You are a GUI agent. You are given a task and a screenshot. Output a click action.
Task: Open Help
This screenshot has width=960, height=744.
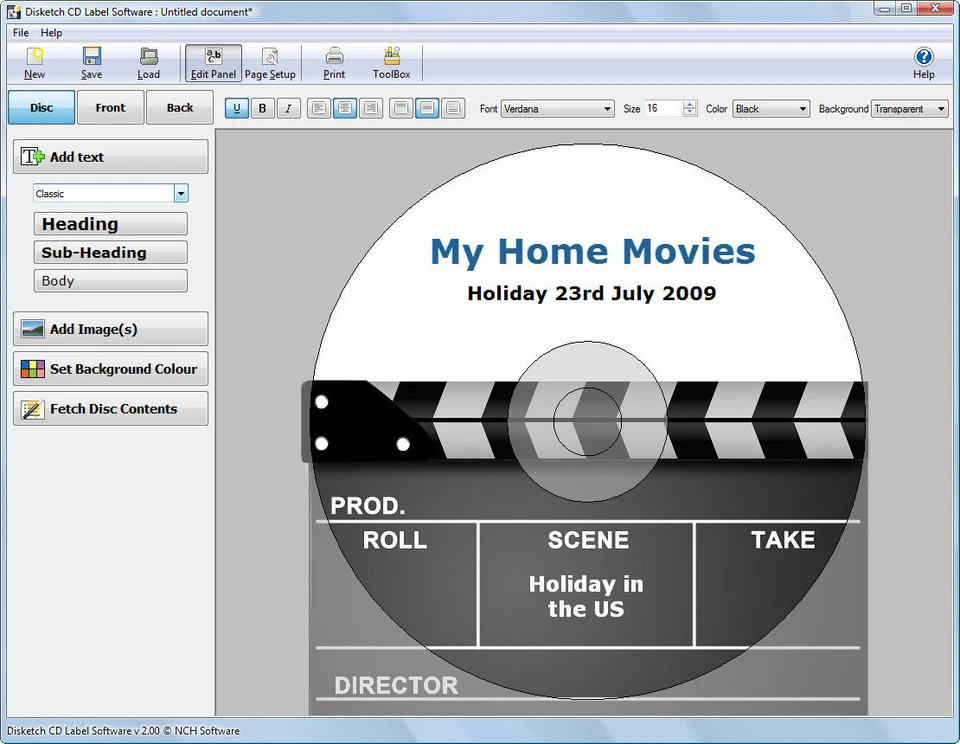point(922,62)
